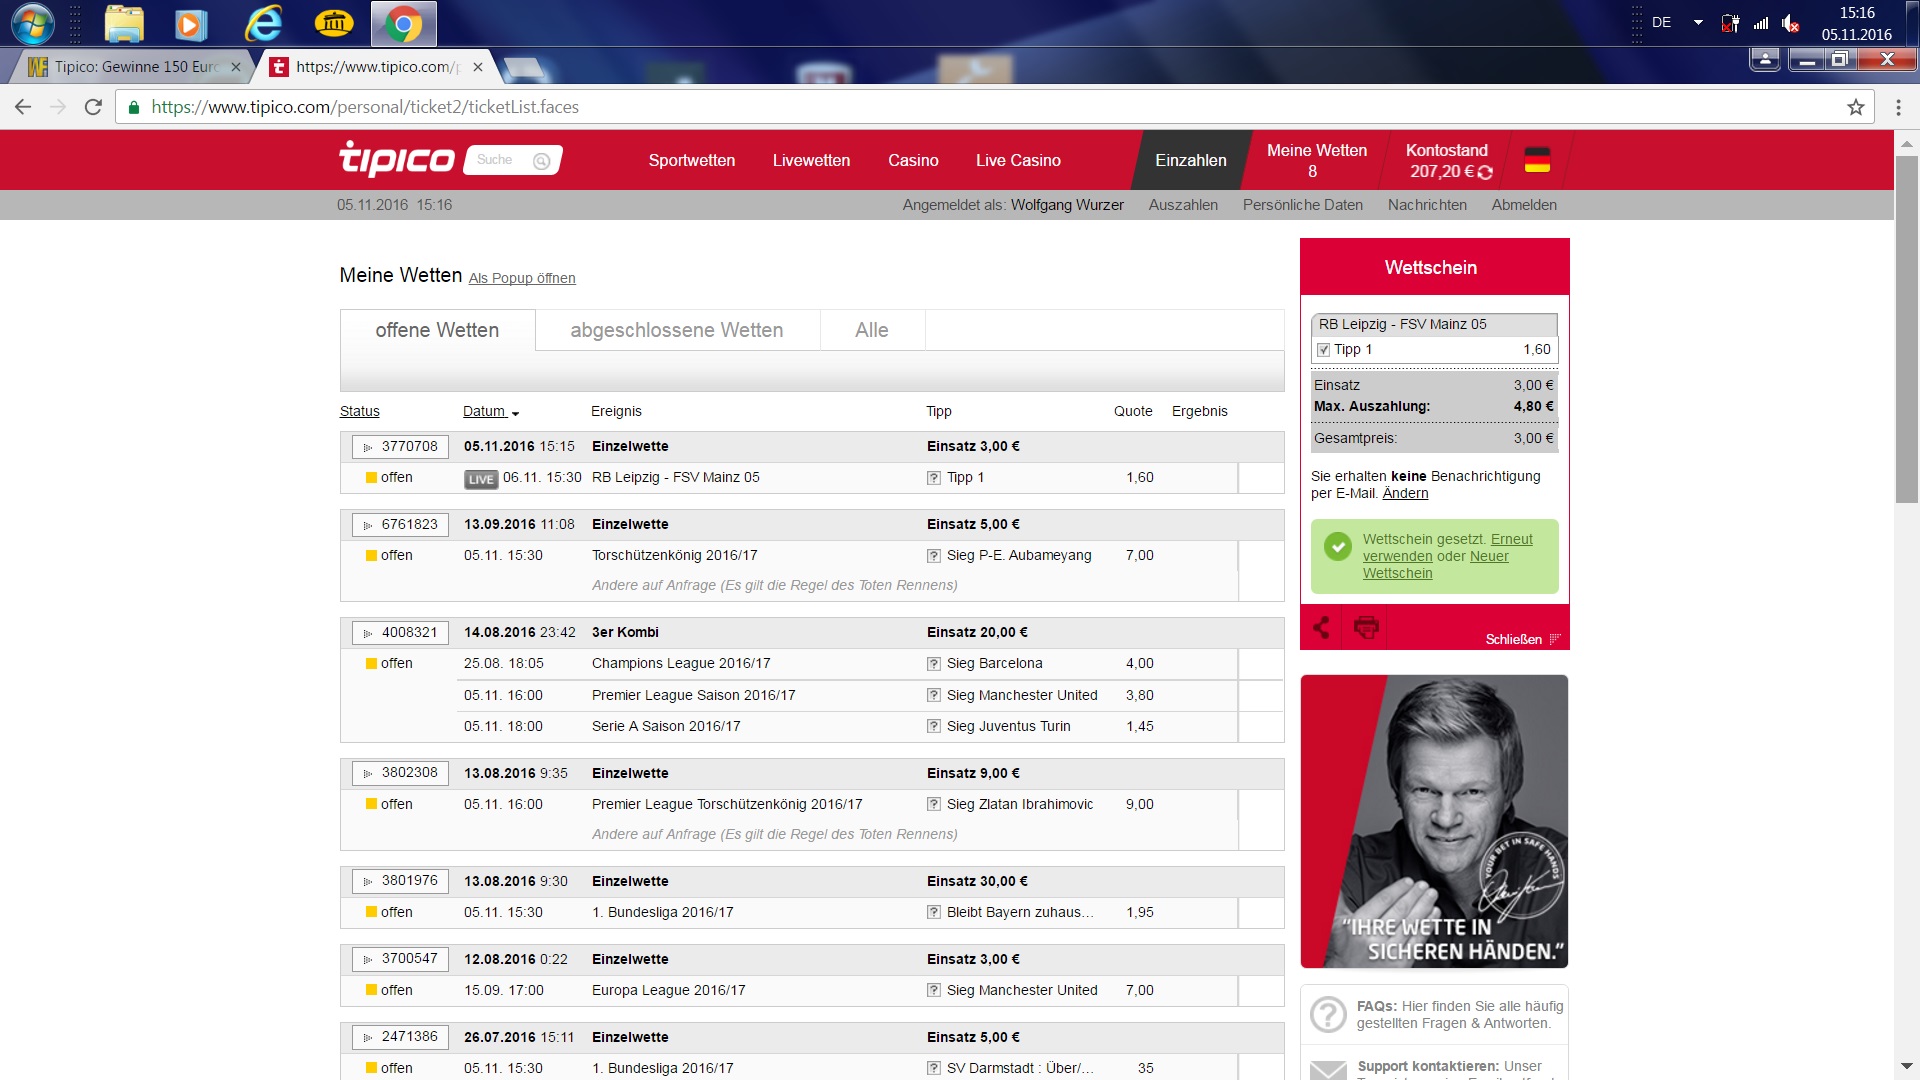Open help icon for Sieg Juventus Turin
The width and height of the screenshot is (1920, 1080).
933,727
